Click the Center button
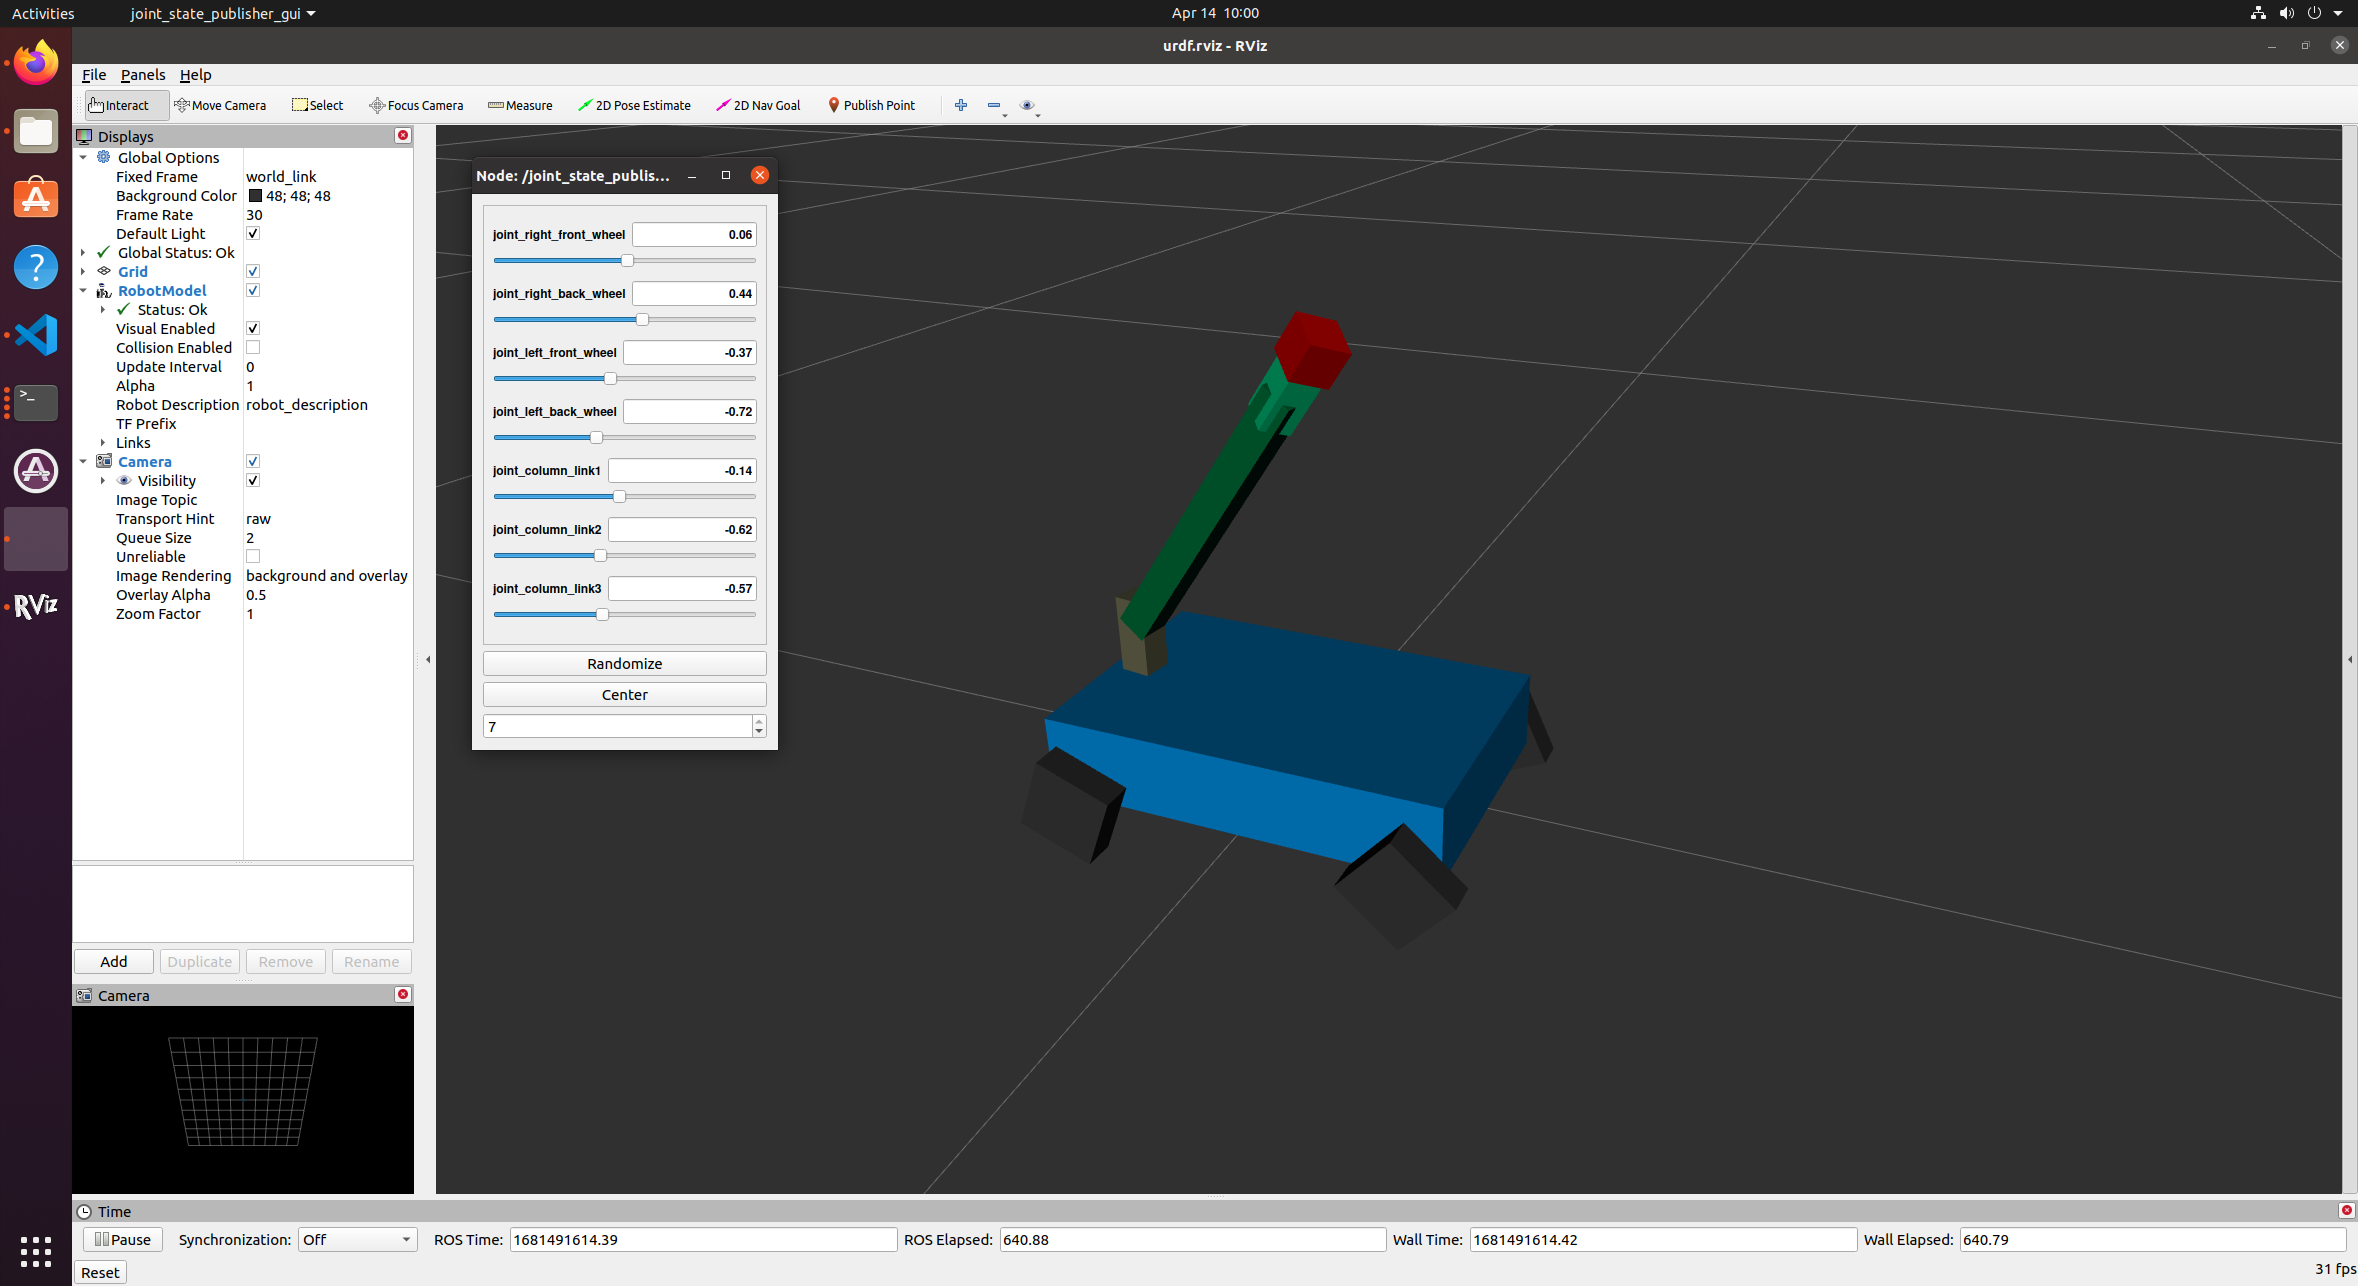 click(x=624, y=694)
